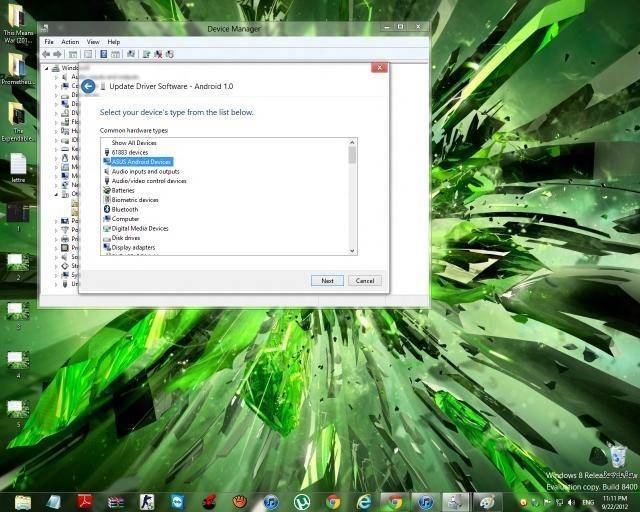Click the ENG language indicator
640x512 pixels.
(x=588, y=502)
